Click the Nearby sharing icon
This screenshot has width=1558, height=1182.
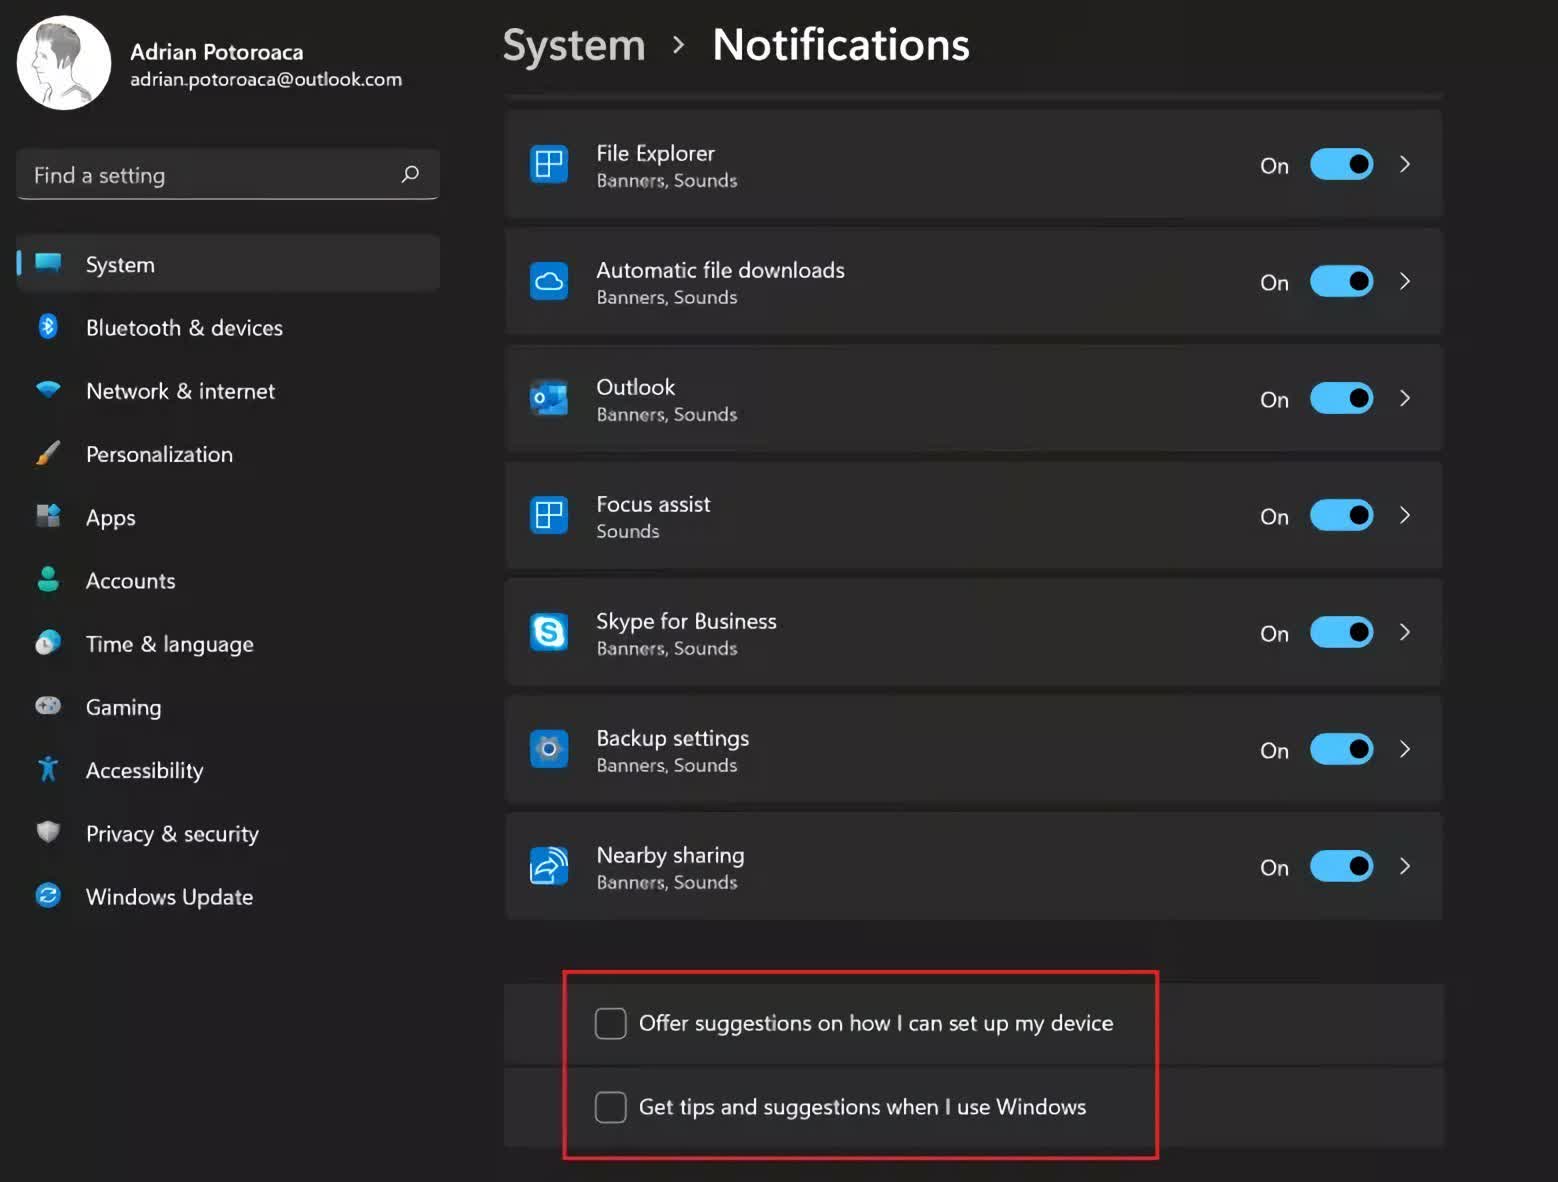(x=549, y=866)
